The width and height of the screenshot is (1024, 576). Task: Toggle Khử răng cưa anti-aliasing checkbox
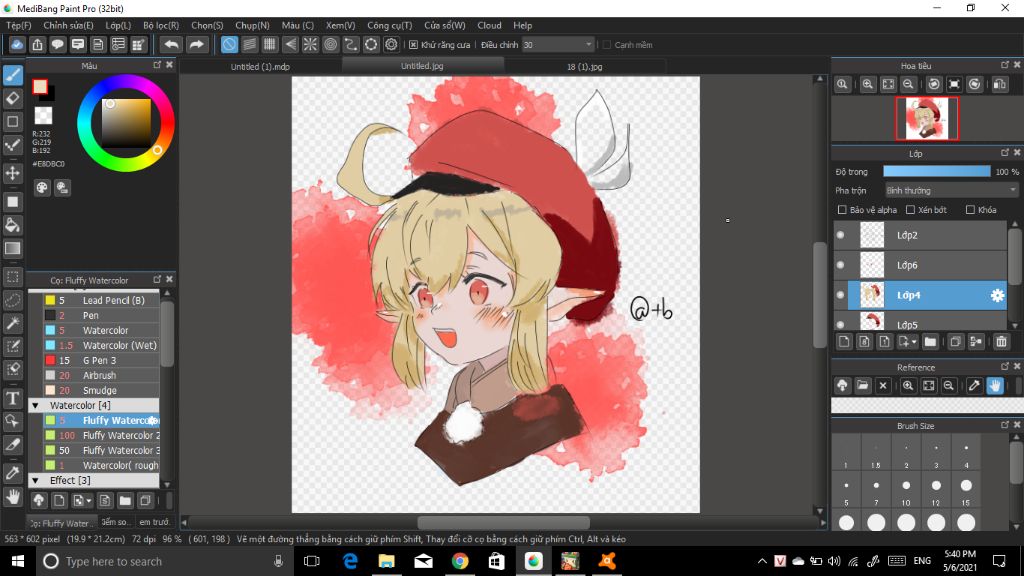click(413, 44)
